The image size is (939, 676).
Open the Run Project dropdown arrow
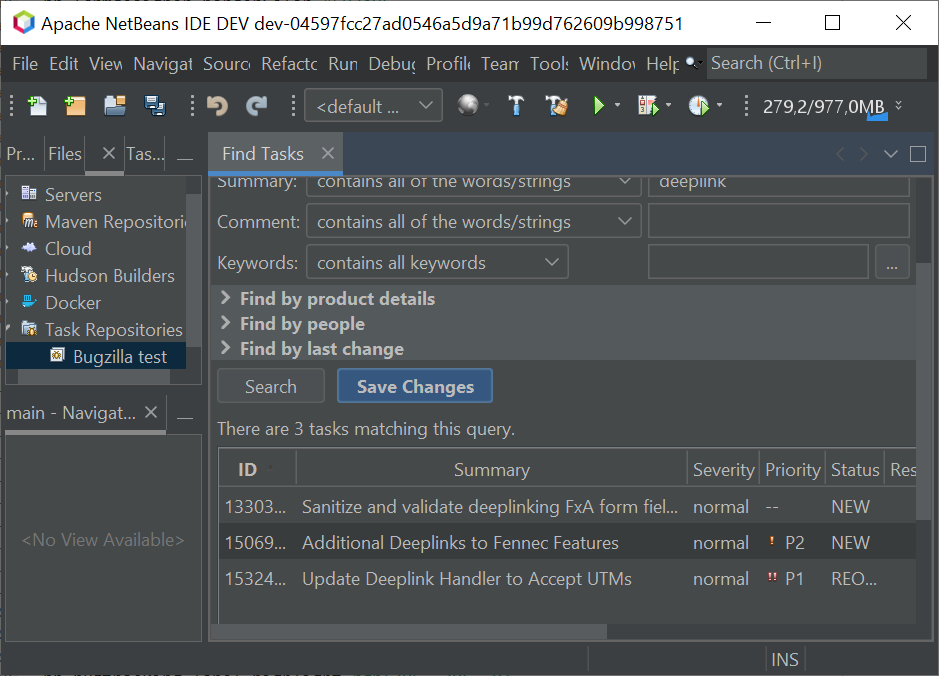[x=617, y=105]
